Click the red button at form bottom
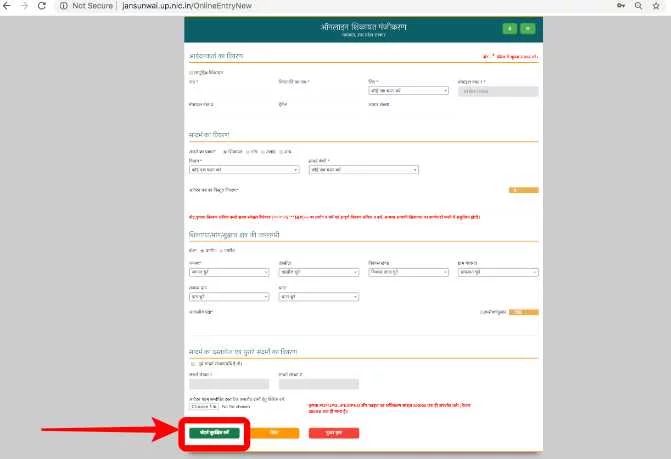671x459 pixels. click(x=334, y=433)
